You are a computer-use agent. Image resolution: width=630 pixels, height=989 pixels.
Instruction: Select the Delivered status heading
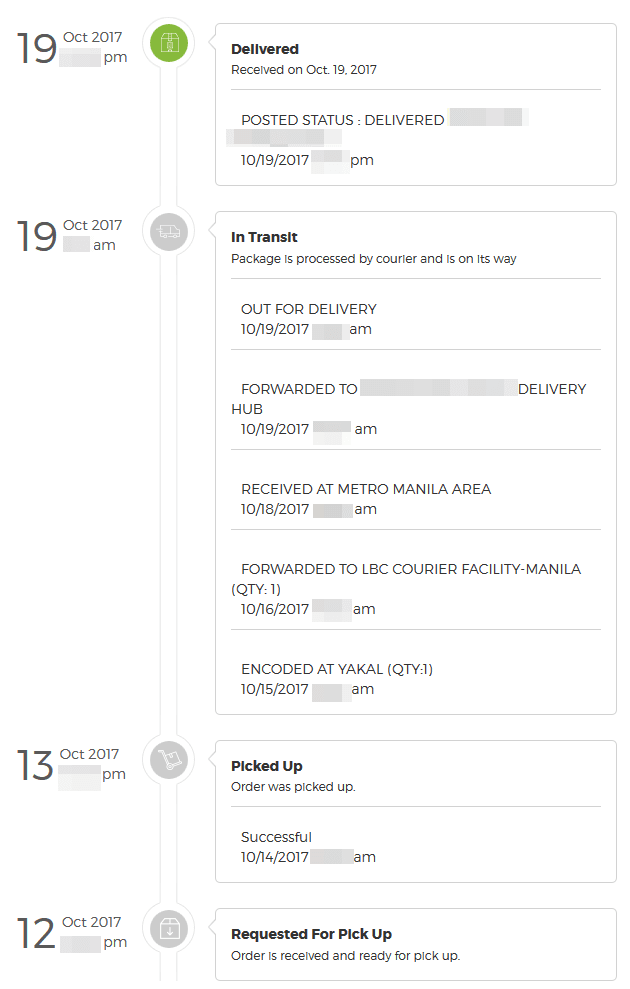(x=264, y=49)
